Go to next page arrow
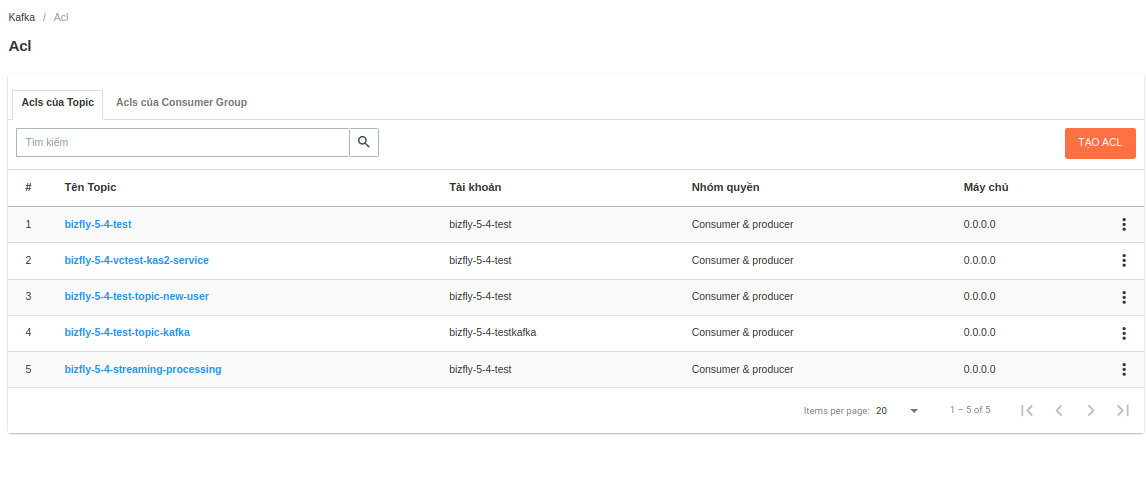The width and height of the screenshot is (1146, 487). [x=1091, y=410]
